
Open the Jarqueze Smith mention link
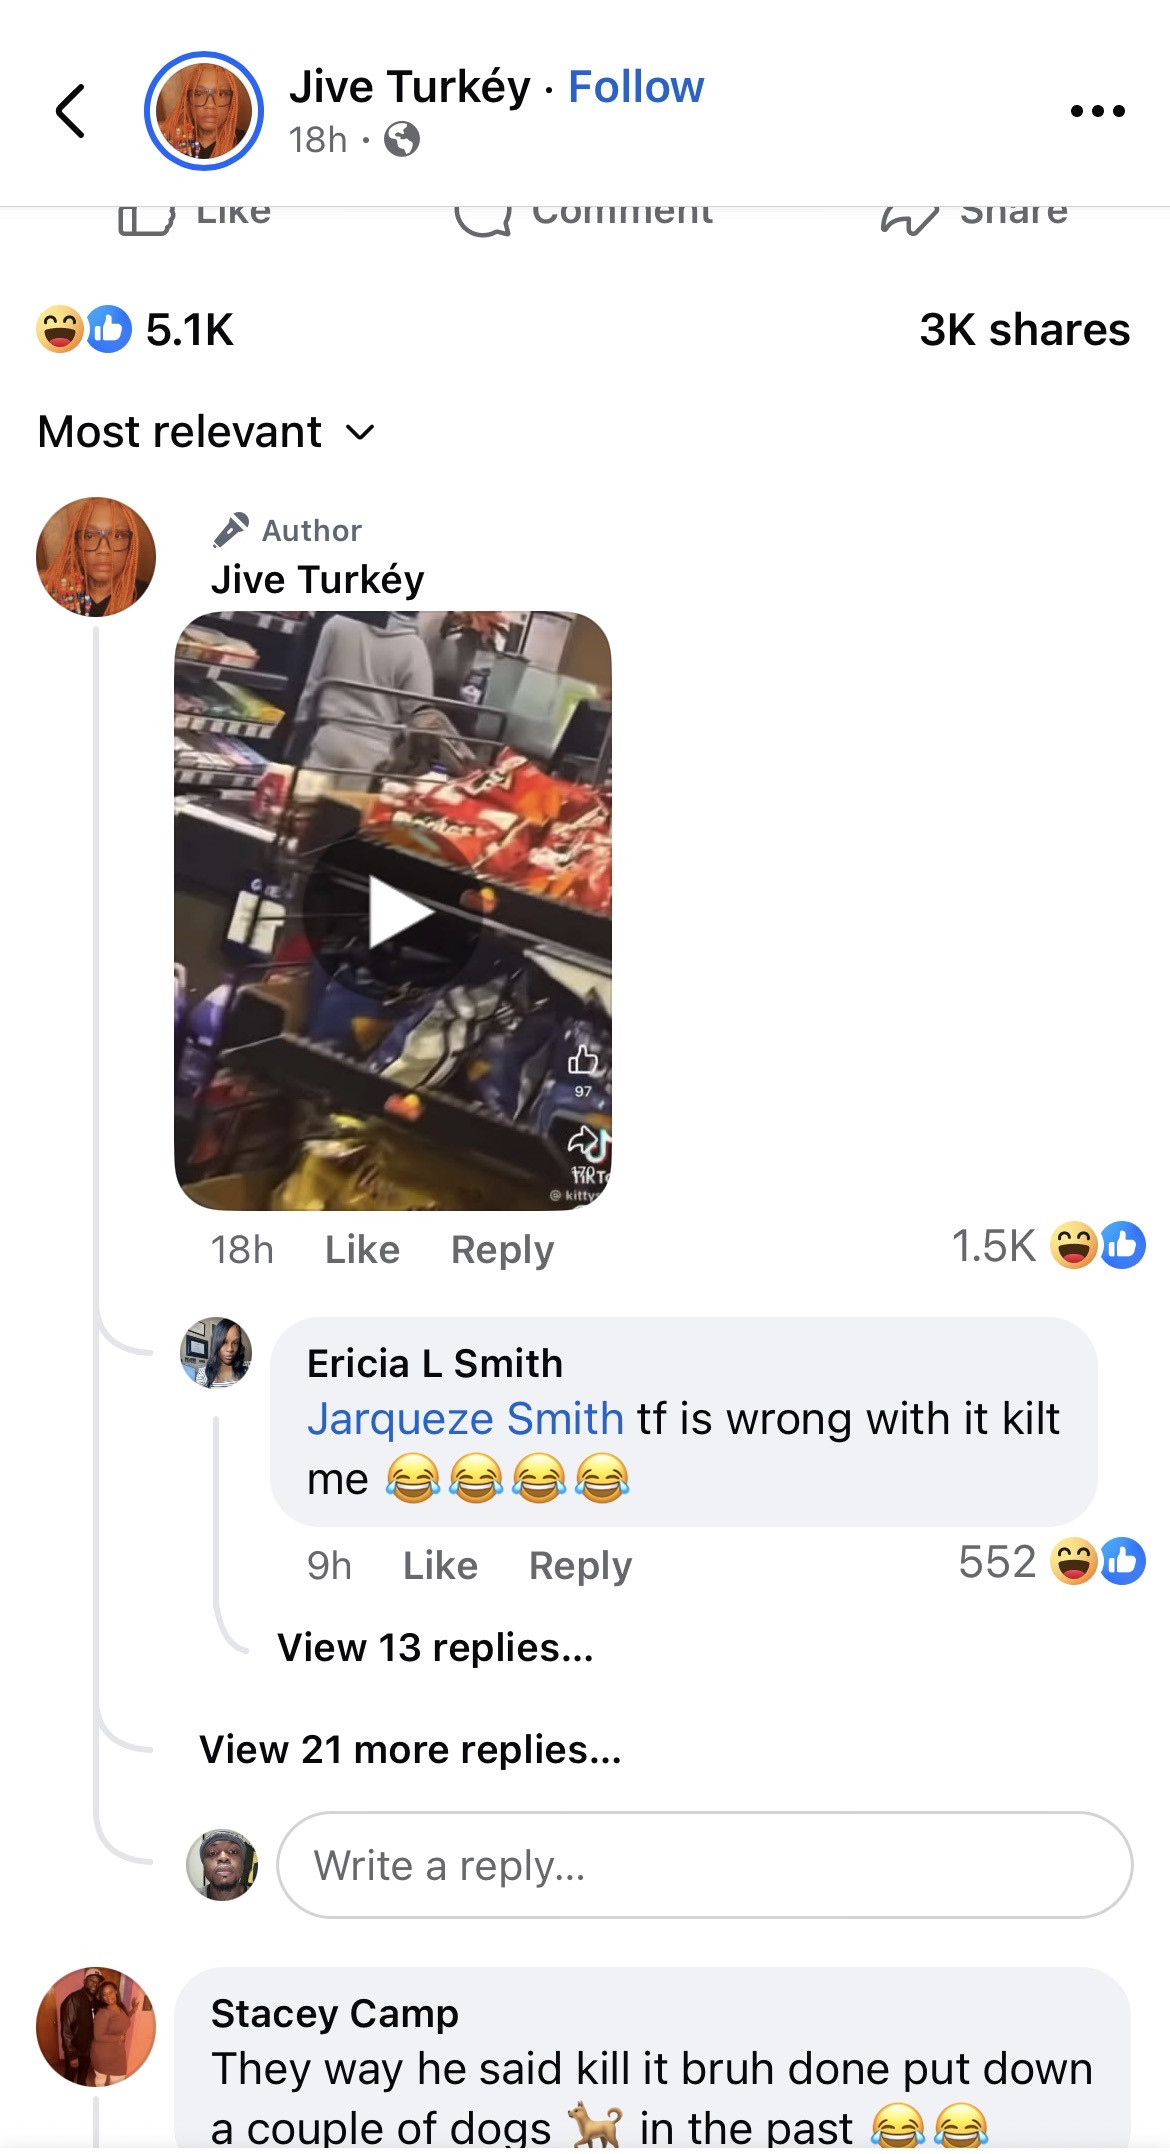coord(465,1419)
